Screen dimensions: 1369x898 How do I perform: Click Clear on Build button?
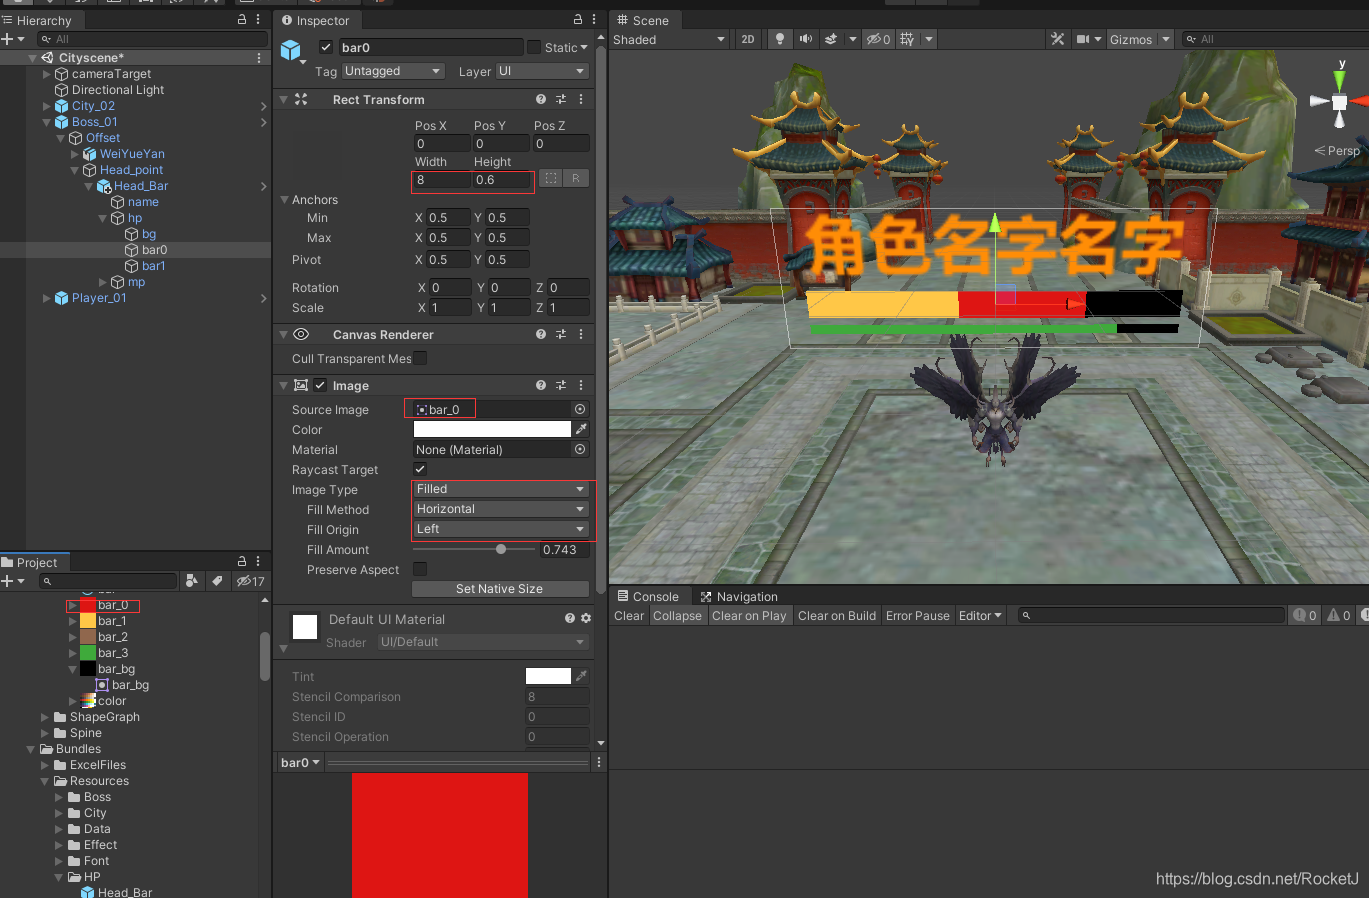836,615
